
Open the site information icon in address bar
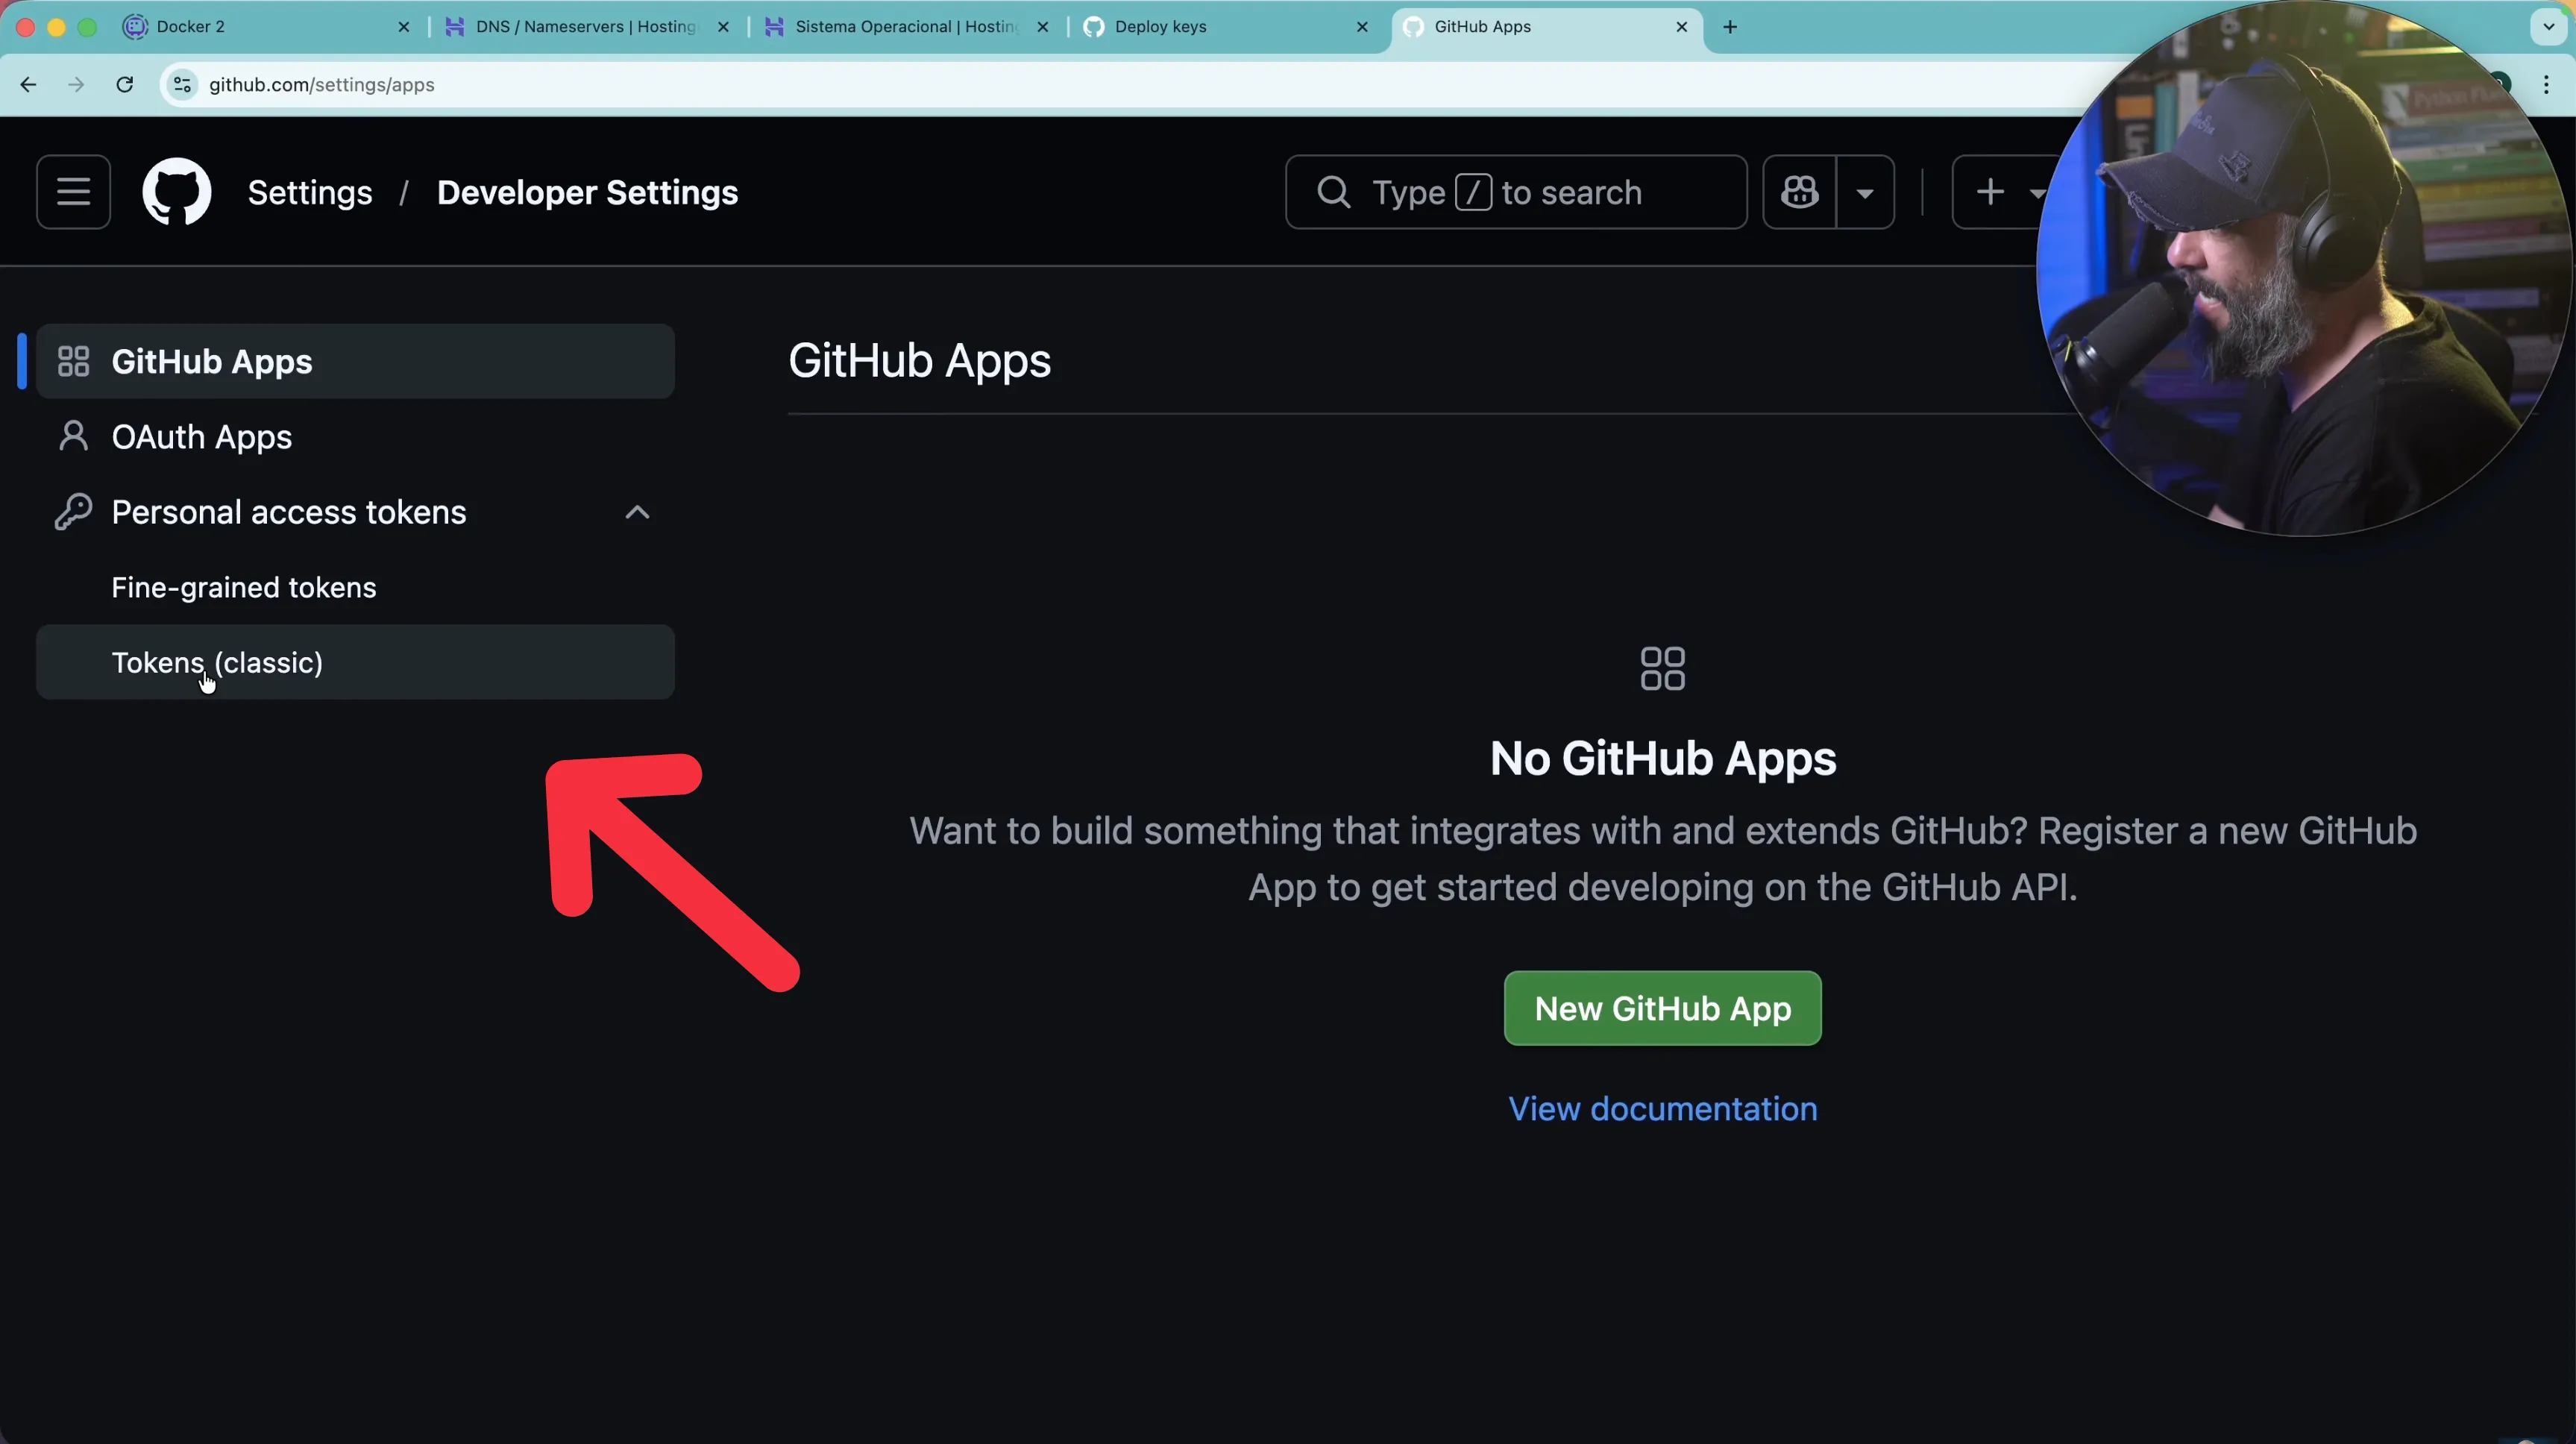[x=182, y=85]
